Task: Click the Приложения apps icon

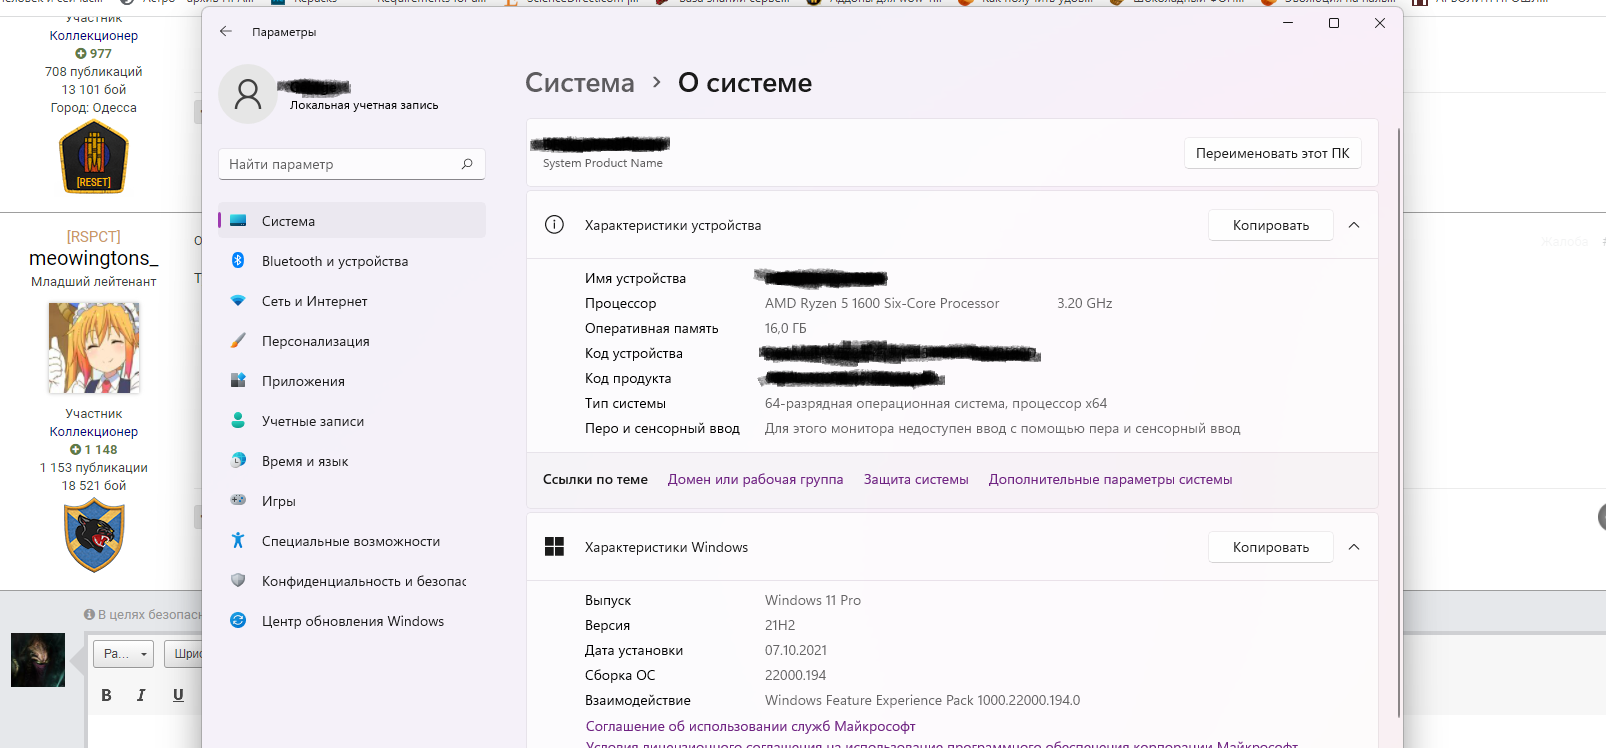Action: [x=238, y=381]
